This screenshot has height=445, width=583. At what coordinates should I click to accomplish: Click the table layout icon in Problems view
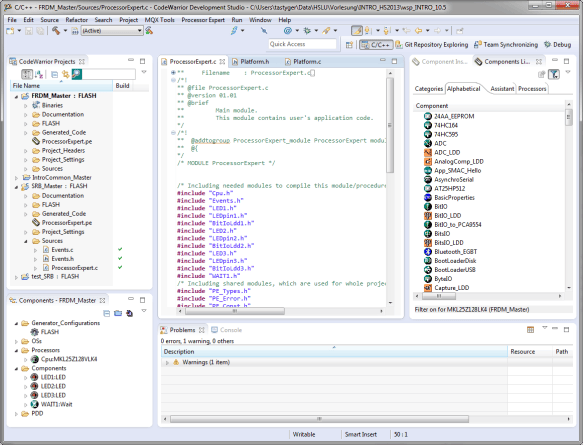531,330
